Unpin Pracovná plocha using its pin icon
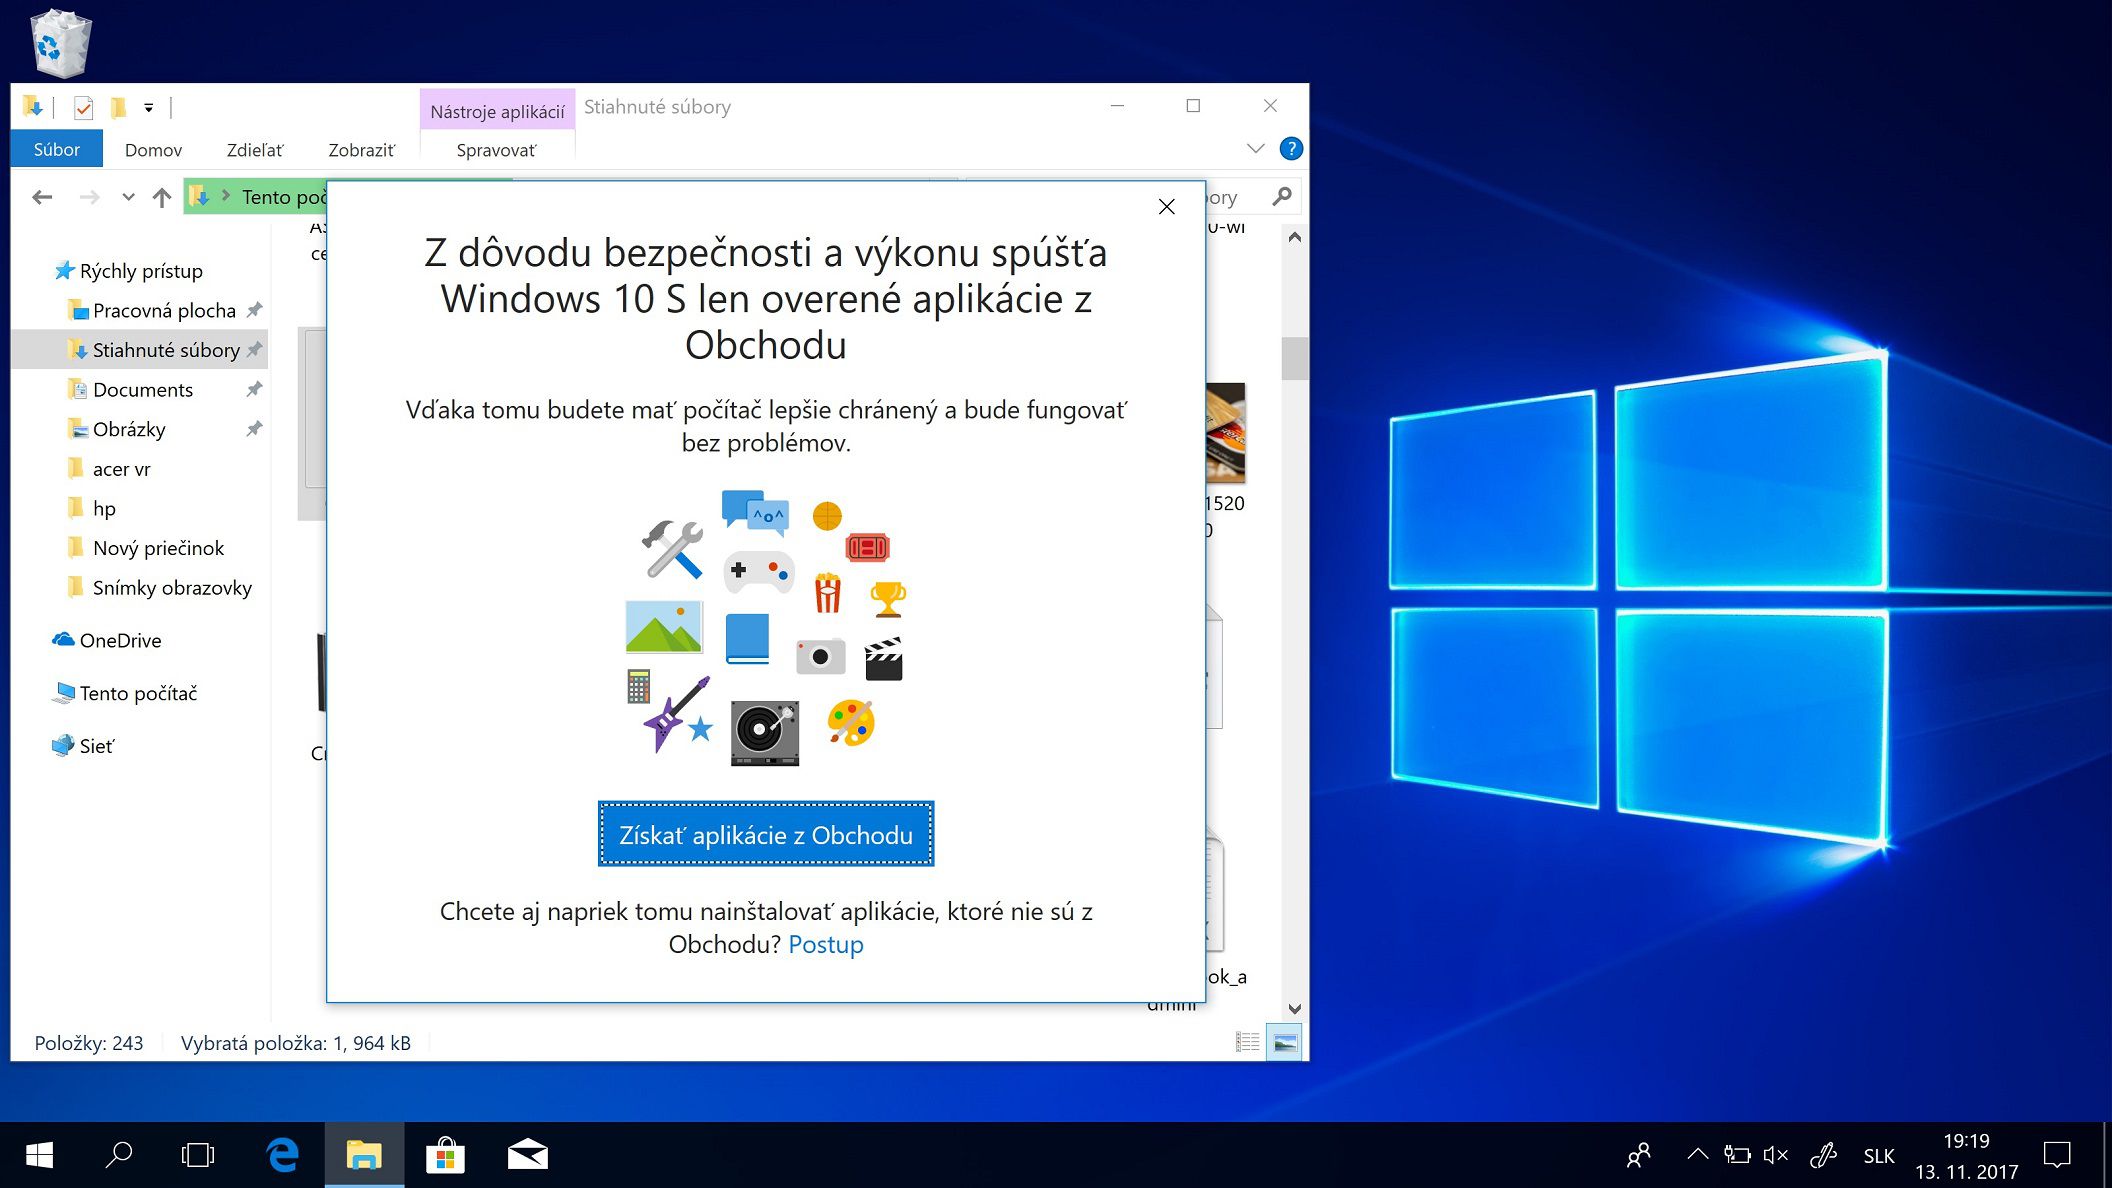The width and height of the screenshot is (2112, 1188). coord(254,310)
